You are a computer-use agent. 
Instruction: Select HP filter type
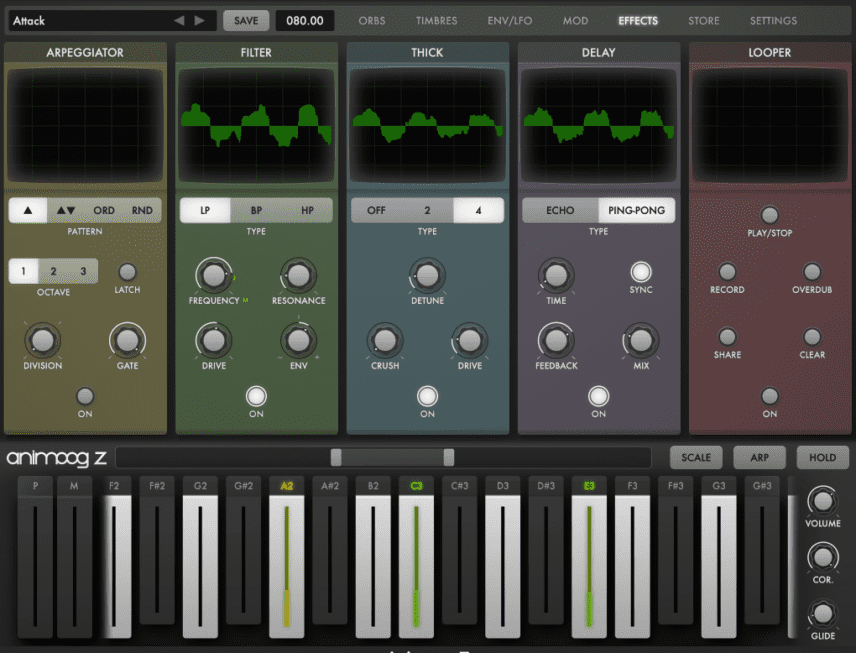coord(307,210)
